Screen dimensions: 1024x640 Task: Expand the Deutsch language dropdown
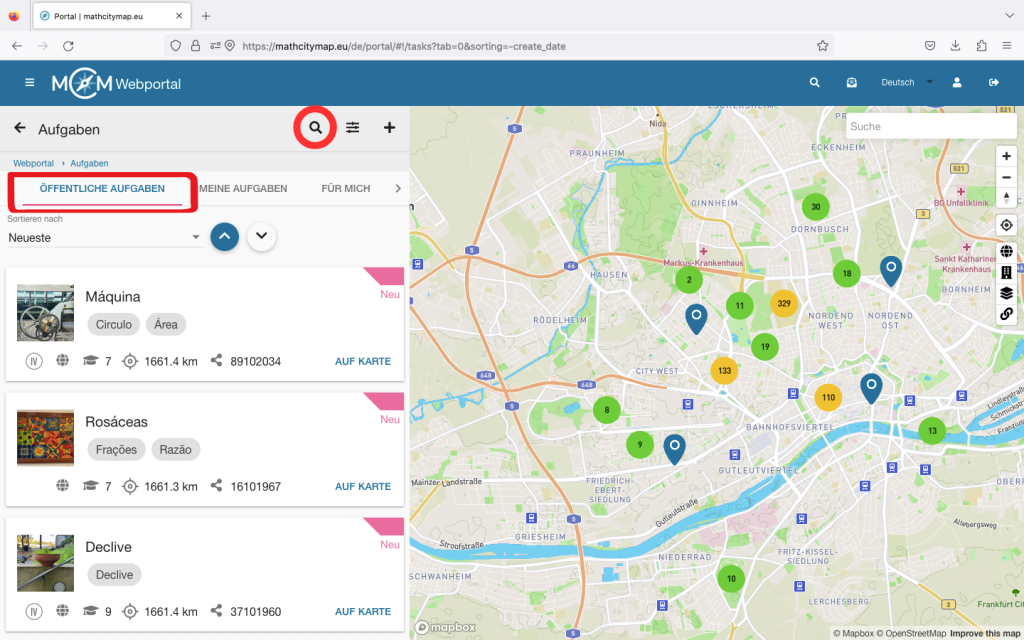(905, 83)
